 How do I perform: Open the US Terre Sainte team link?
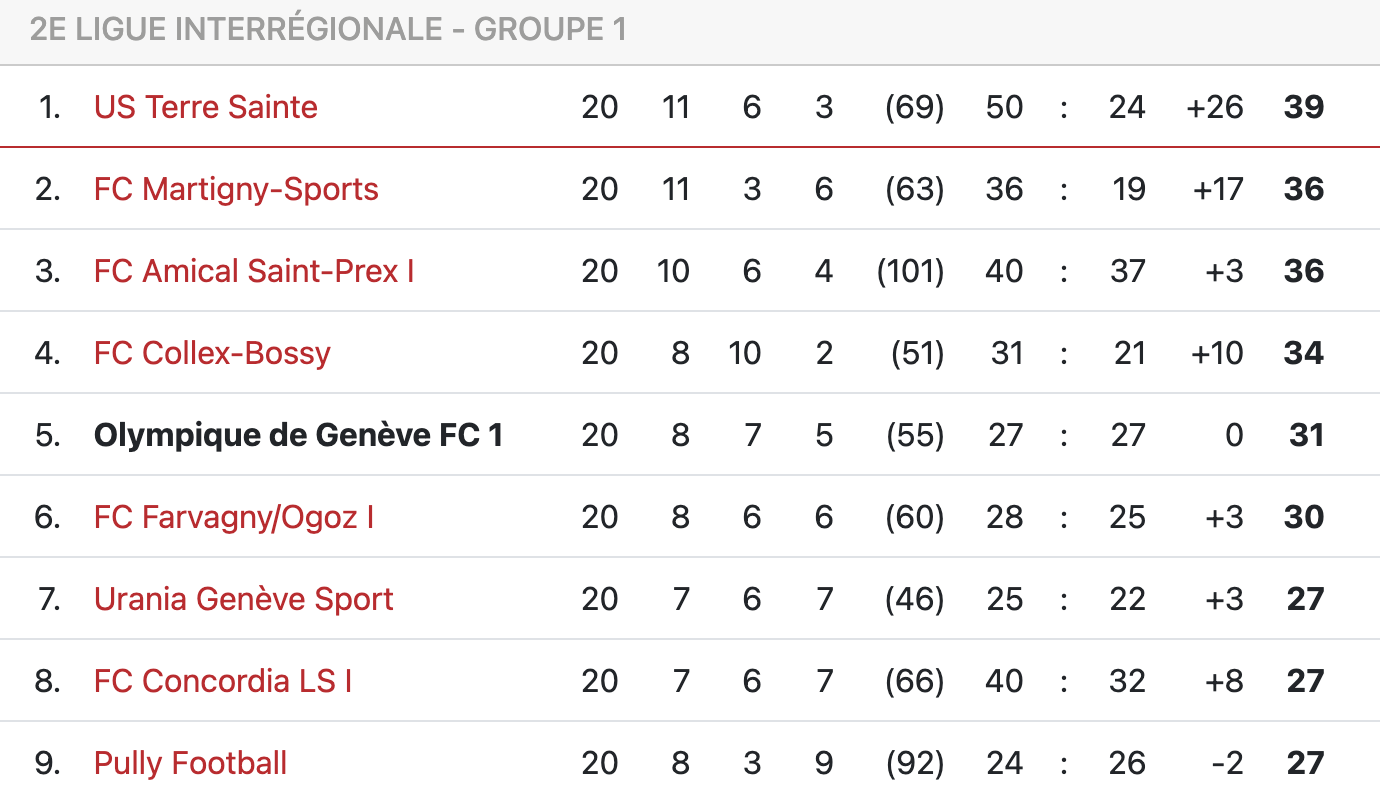[x=205, y=107]
